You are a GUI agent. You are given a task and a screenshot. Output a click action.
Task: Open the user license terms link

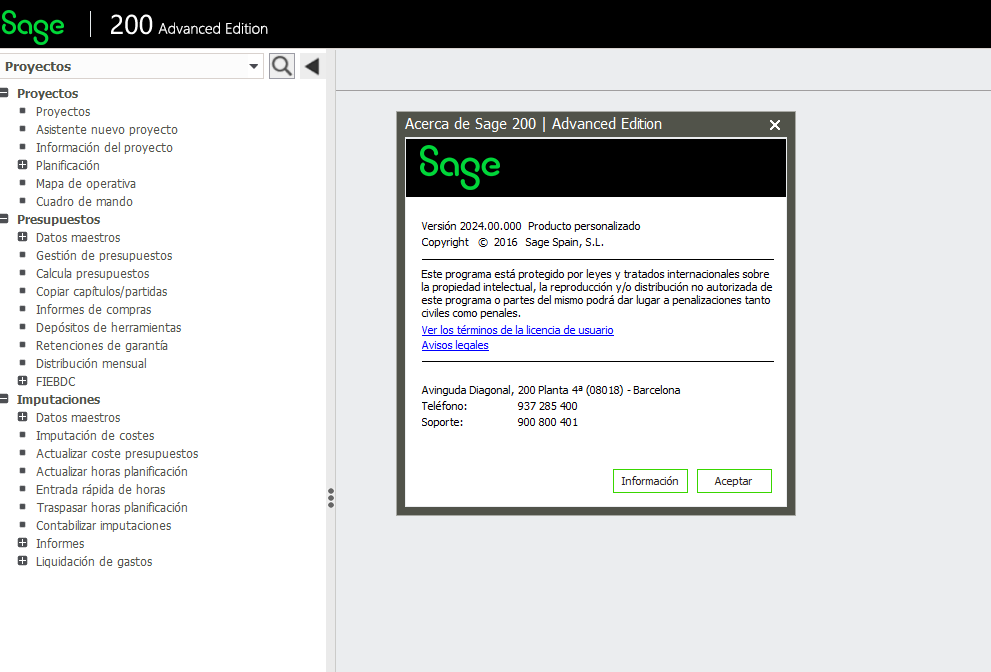click(x=518, y=330)
